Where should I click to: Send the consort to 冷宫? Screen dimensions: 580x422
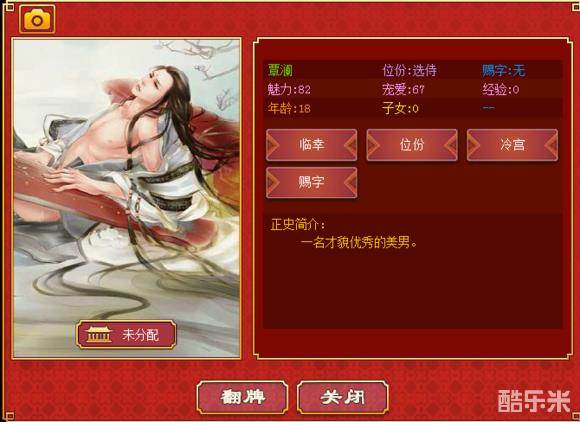point(512,145)
